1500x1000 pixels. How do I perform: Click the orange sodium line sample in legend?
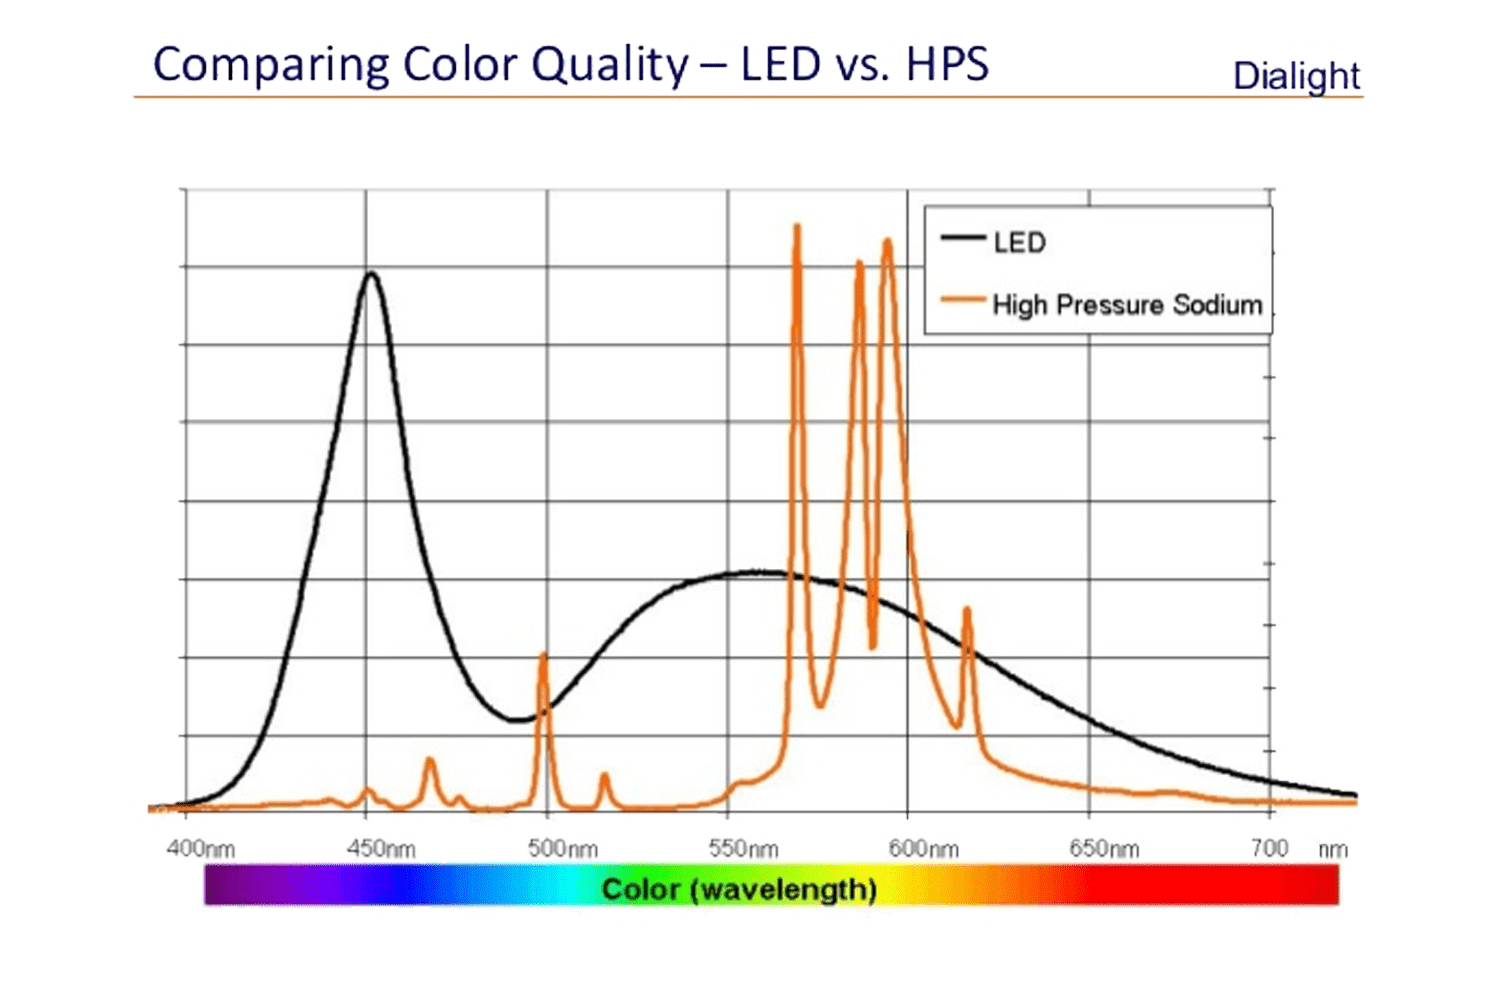point(963,300)
